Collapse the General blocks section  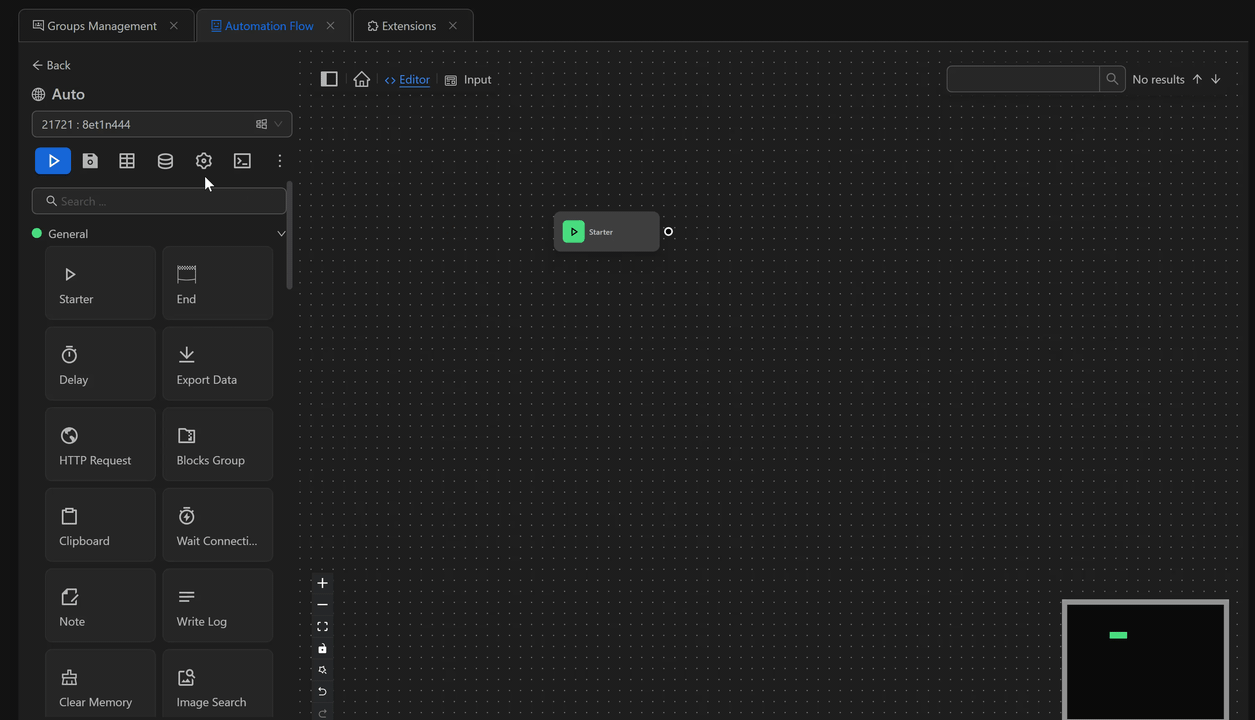coord(281,233)
